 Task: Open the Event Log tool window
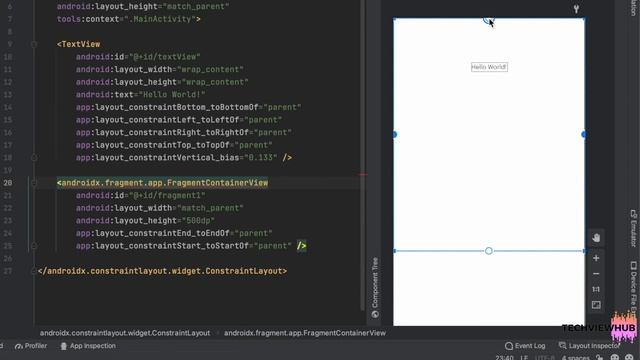click(525, 346)
